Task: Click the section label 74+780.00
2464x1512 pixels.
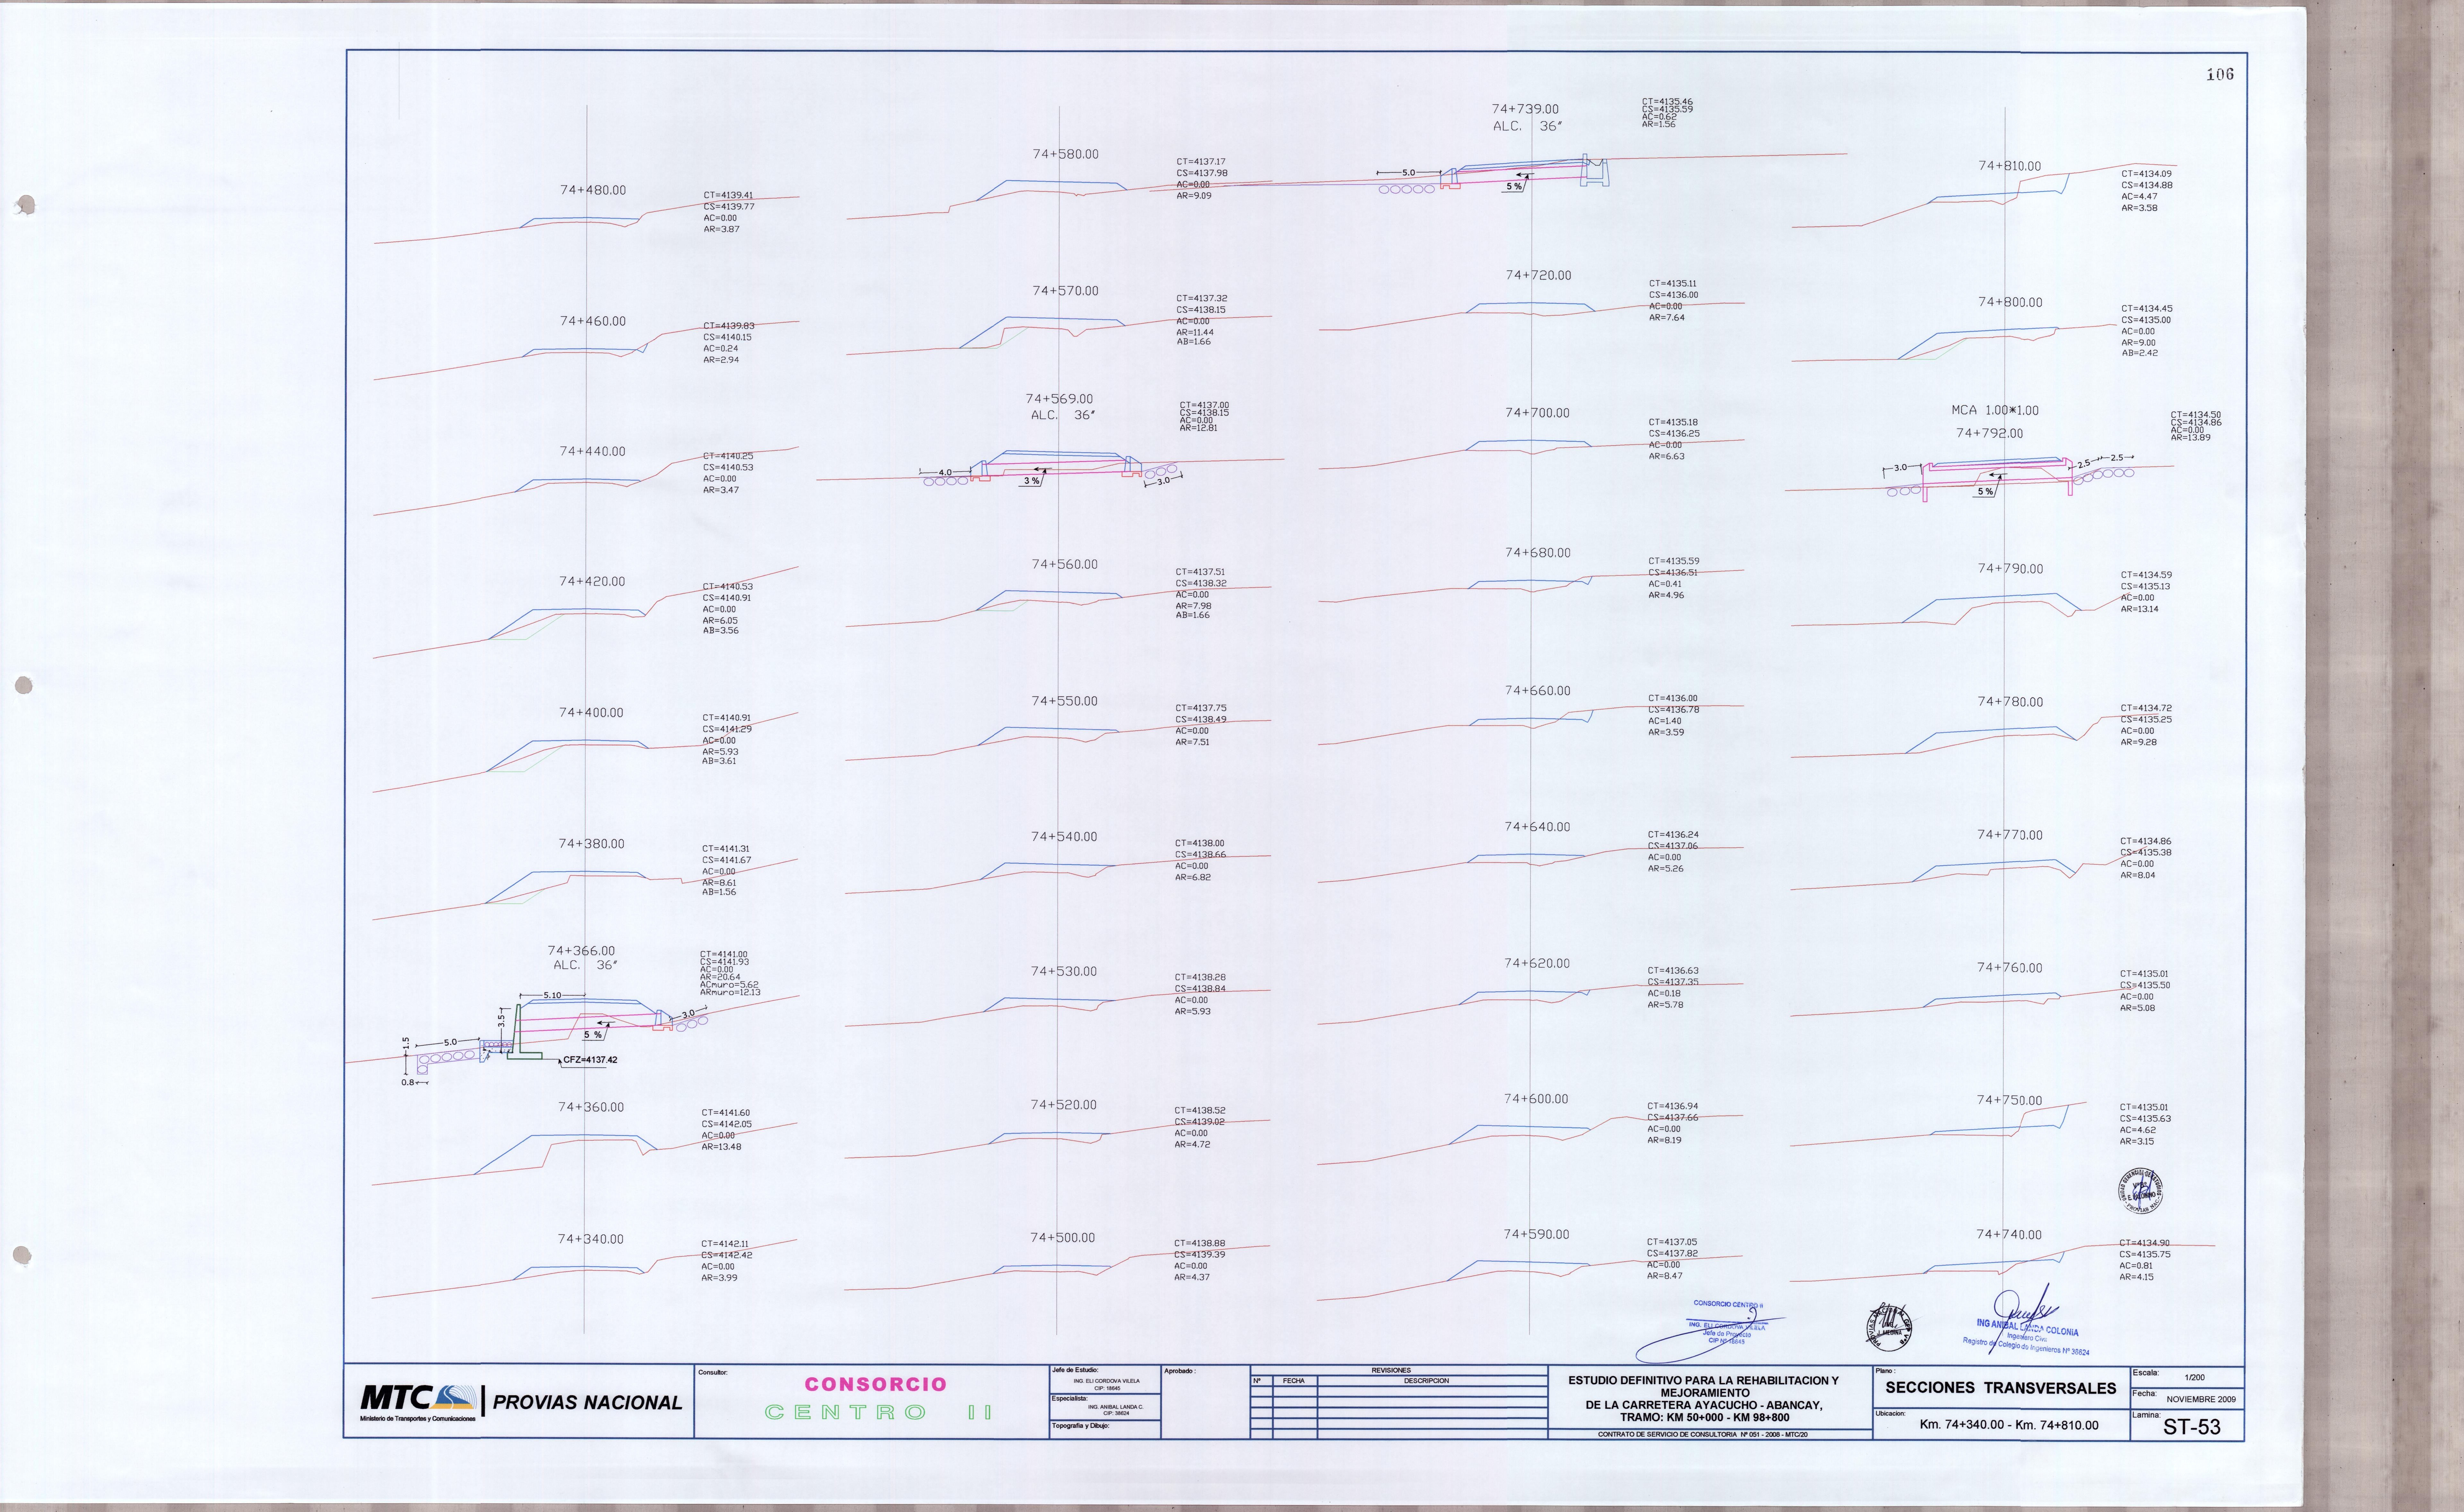Action: 2010,702
